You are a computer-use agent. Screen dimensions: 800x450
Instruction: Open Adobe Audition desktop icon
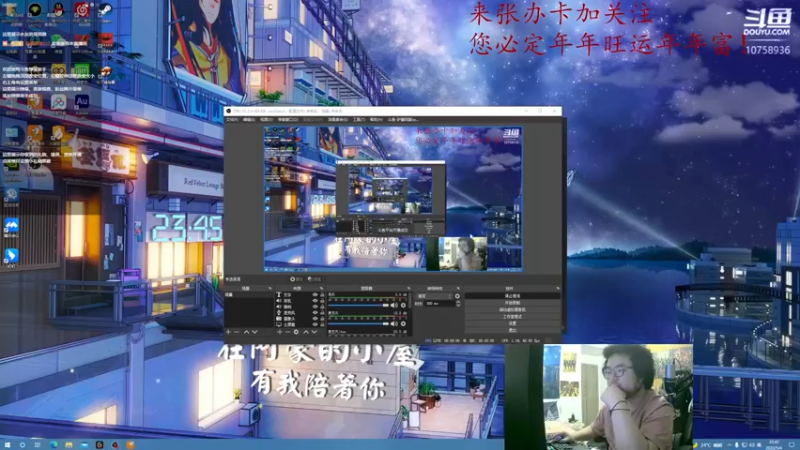tap(82, 102)
